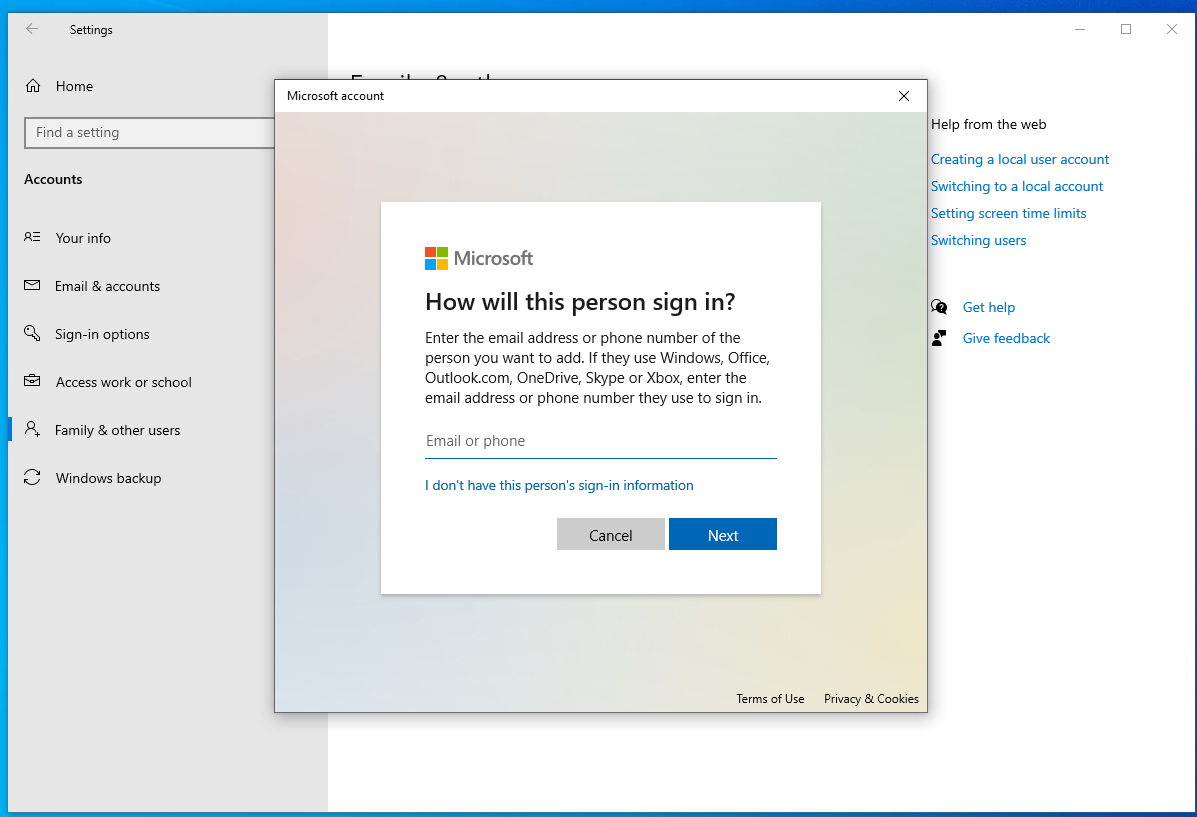The height and width of the screenshot is (817, 1197).
Task: Click the Home icon in Settings sidebar
Action: 33,86
